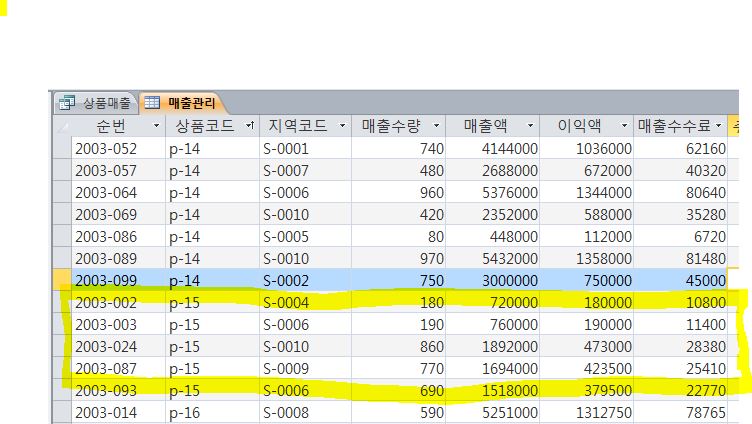The image size is (752, 424).
Task: Expand the 이익액 column dropdown arrow
Action: [x=625, y=126]
